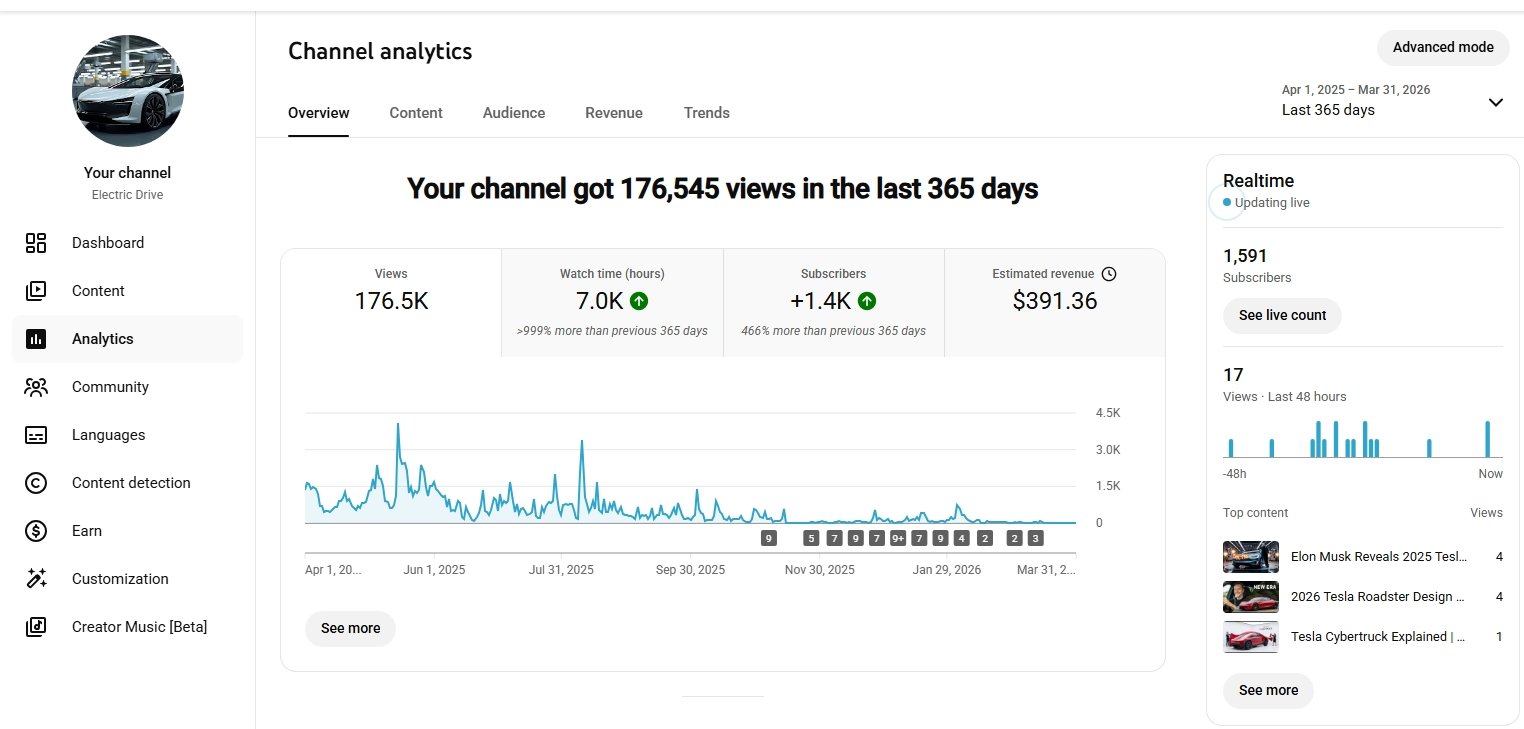
Task: Click the Advanced mode button
Action: [x=1443, y=47]
